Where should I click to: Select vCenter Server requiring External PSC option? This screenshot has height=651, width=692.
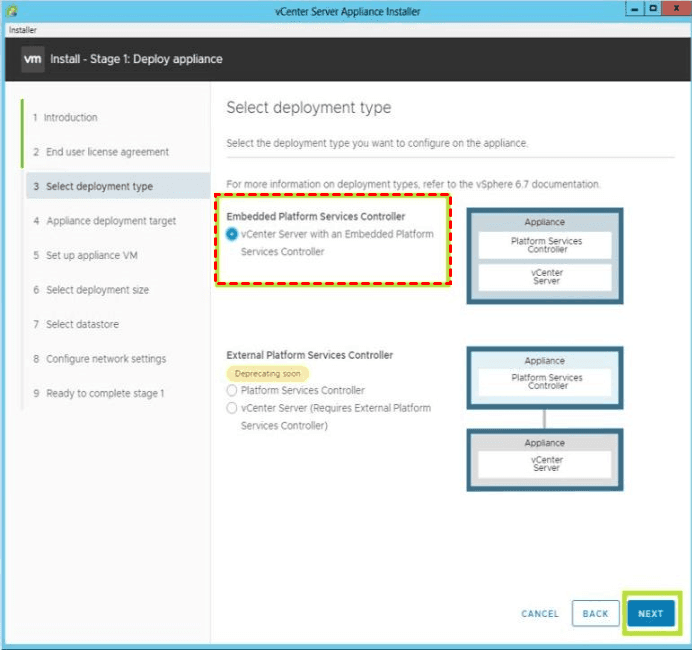tap(232, 408)
